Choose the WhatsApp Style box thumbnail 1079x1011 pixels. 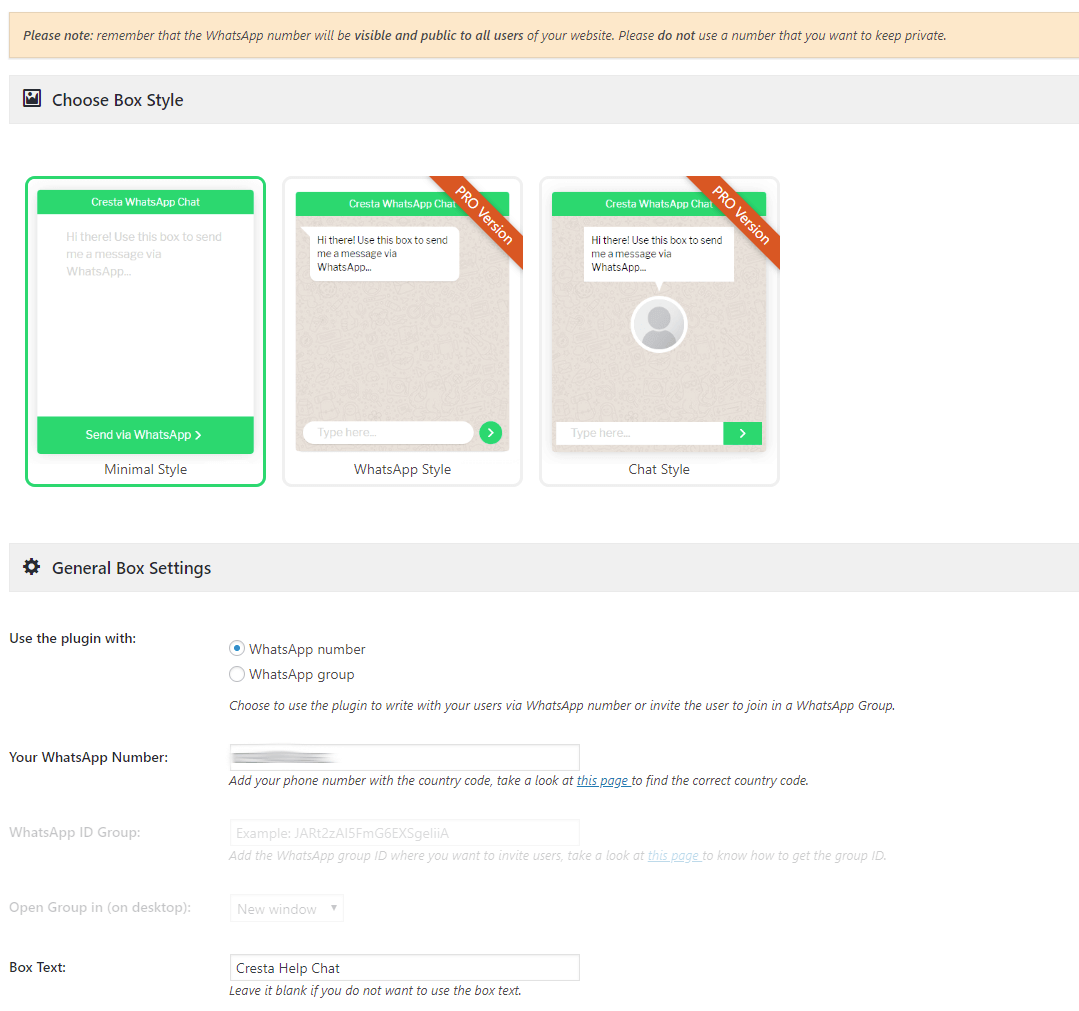click(403, 332)
